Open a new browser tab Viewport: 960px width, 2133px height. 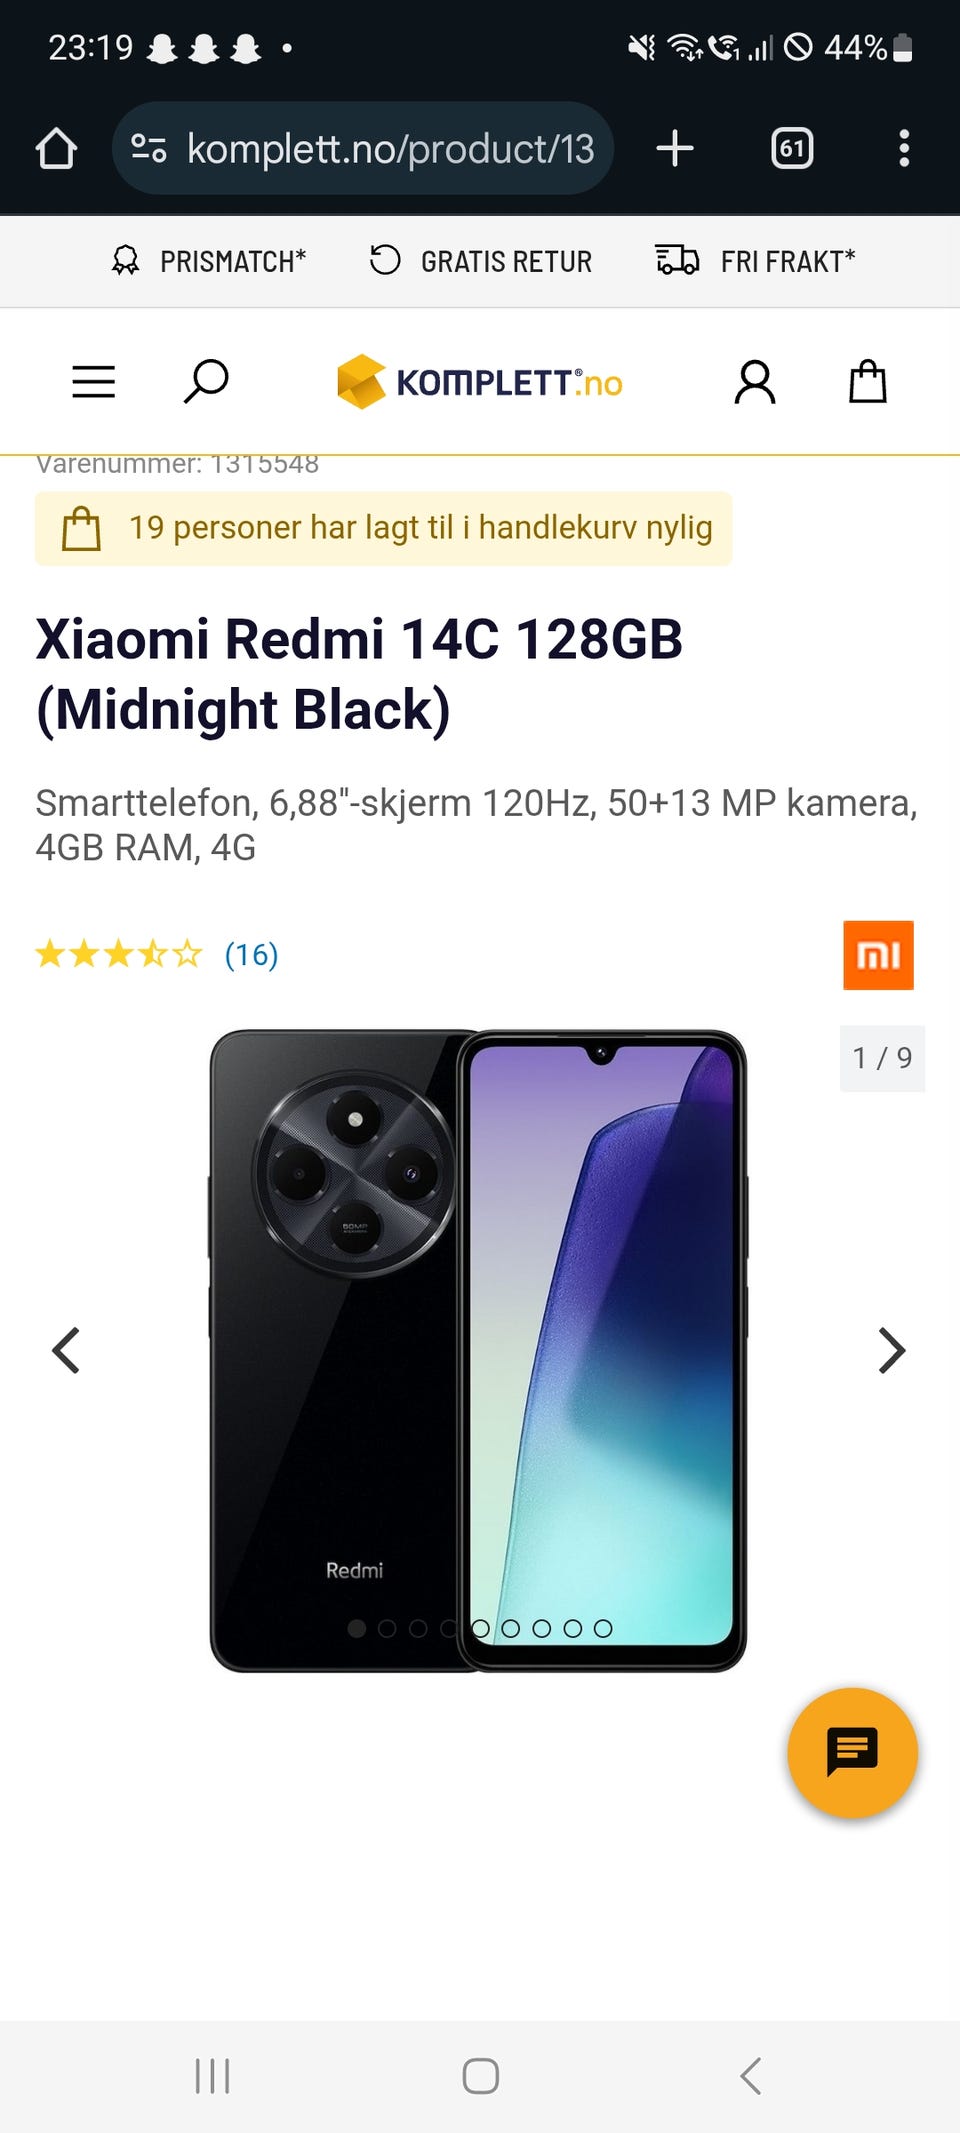(x=675, y=148)
